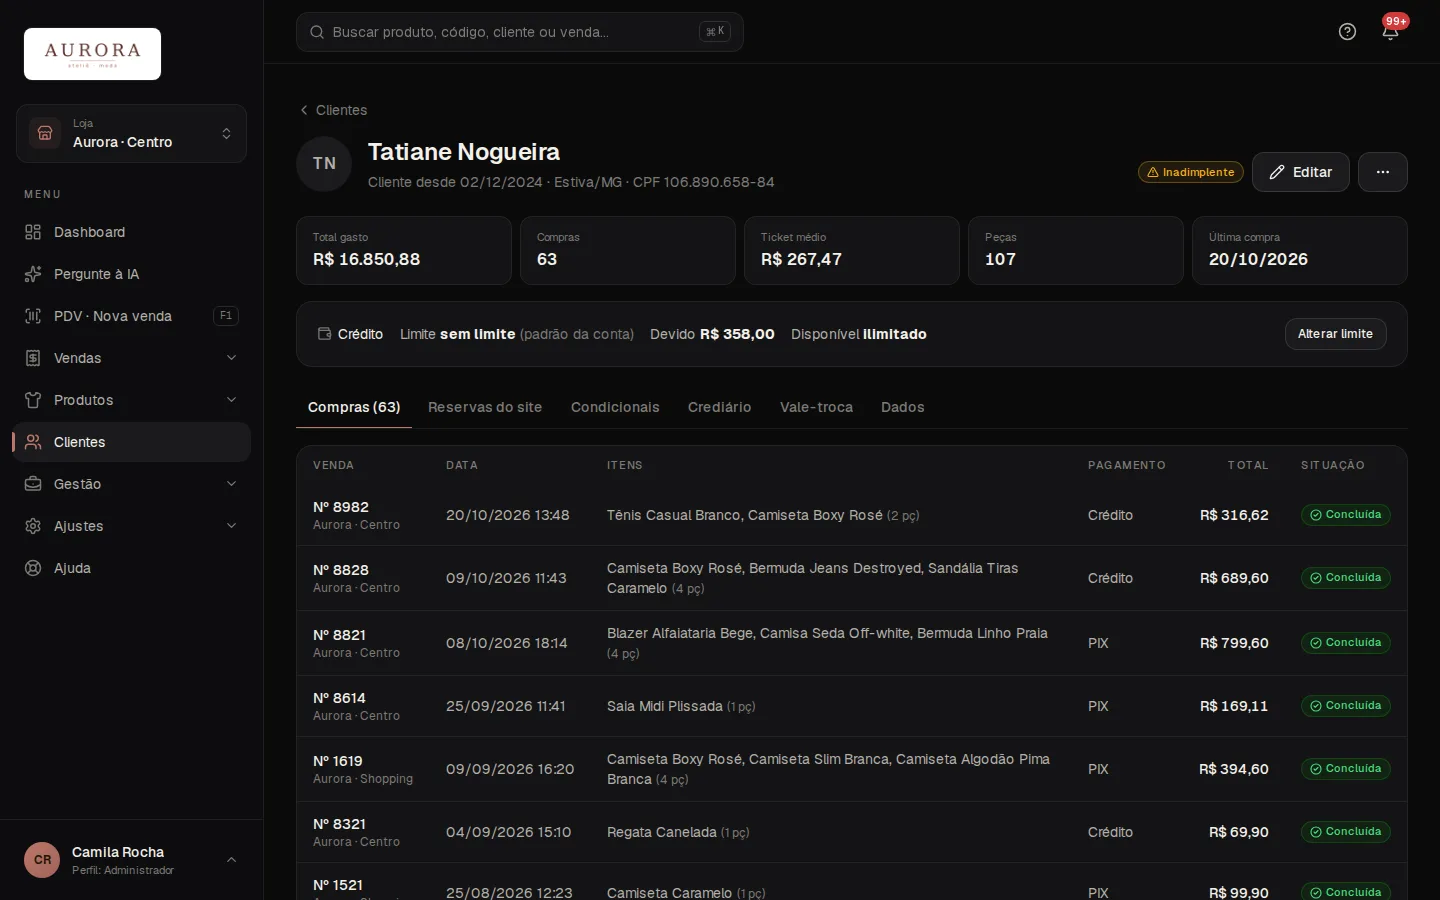
Task: Open Ajuda lifebuoy icon in sidebar
Action: (33, 568)
